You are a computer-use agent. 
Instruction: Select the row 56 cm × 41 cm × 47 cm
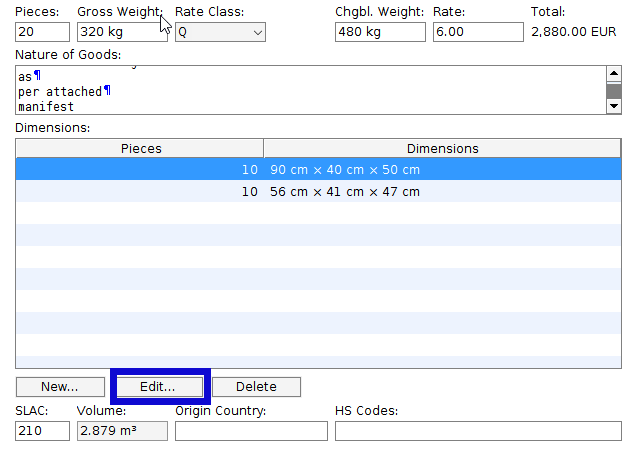coord(318,191)
